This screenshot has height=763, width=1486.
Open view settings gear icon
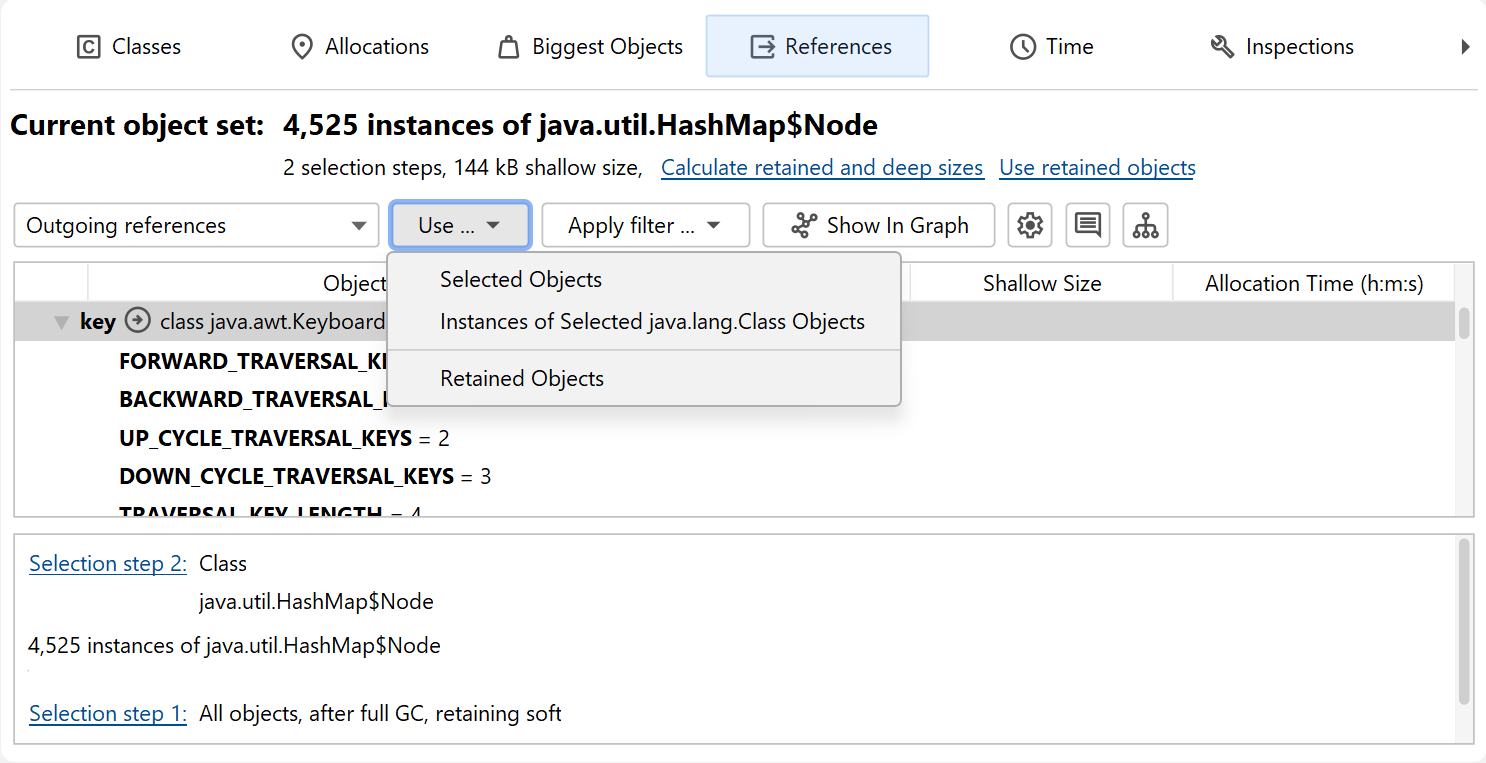pyautogui.click(x=1029, y=226)
